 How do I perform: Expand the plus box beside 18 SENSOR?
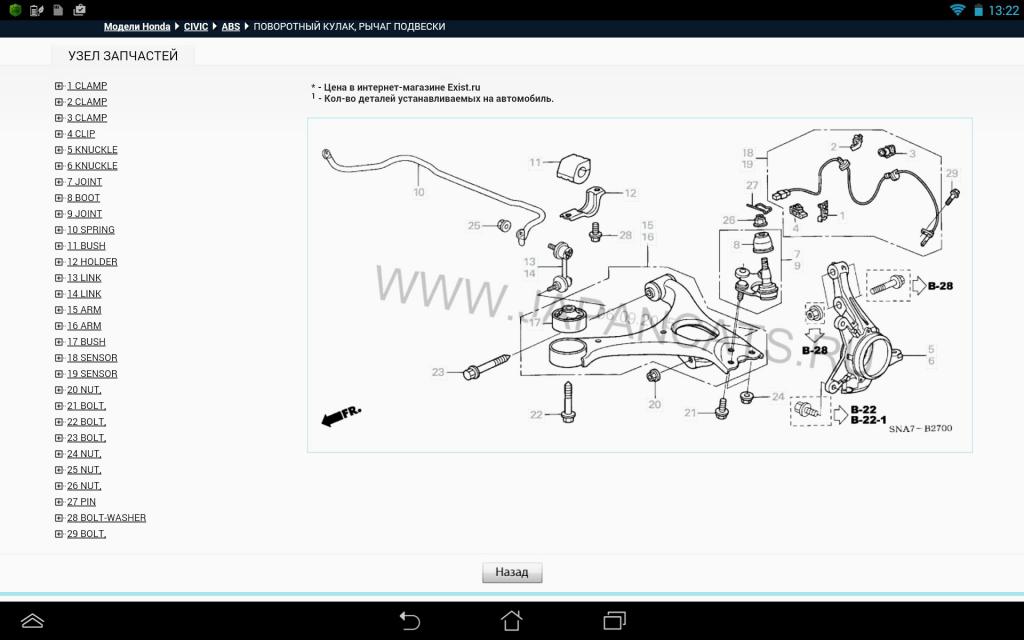click(x=59, y=358)
